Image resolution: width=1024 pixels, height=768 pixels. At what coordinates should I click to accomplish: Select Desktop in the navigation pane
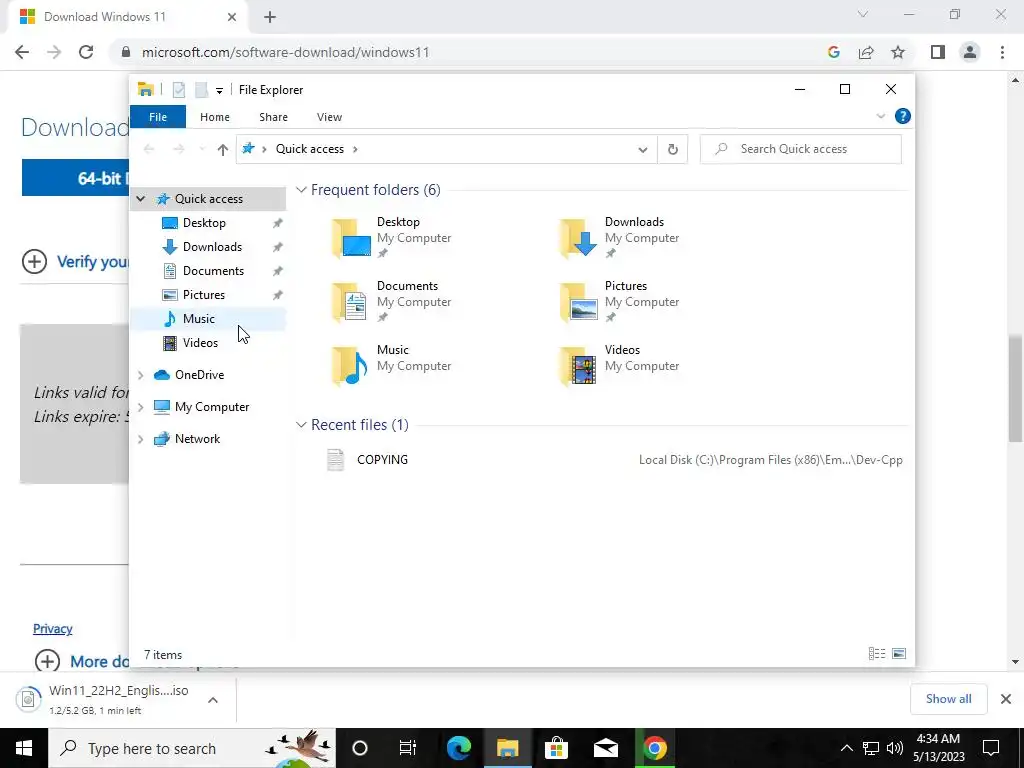204,223
